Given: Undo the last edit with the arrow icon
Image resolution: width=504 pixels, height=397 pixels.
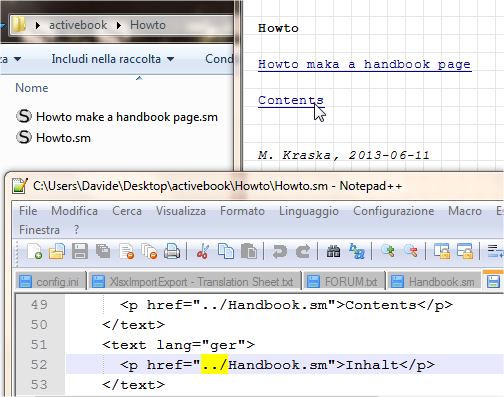Looking at the screenshot, I should [x=279, y=251].
